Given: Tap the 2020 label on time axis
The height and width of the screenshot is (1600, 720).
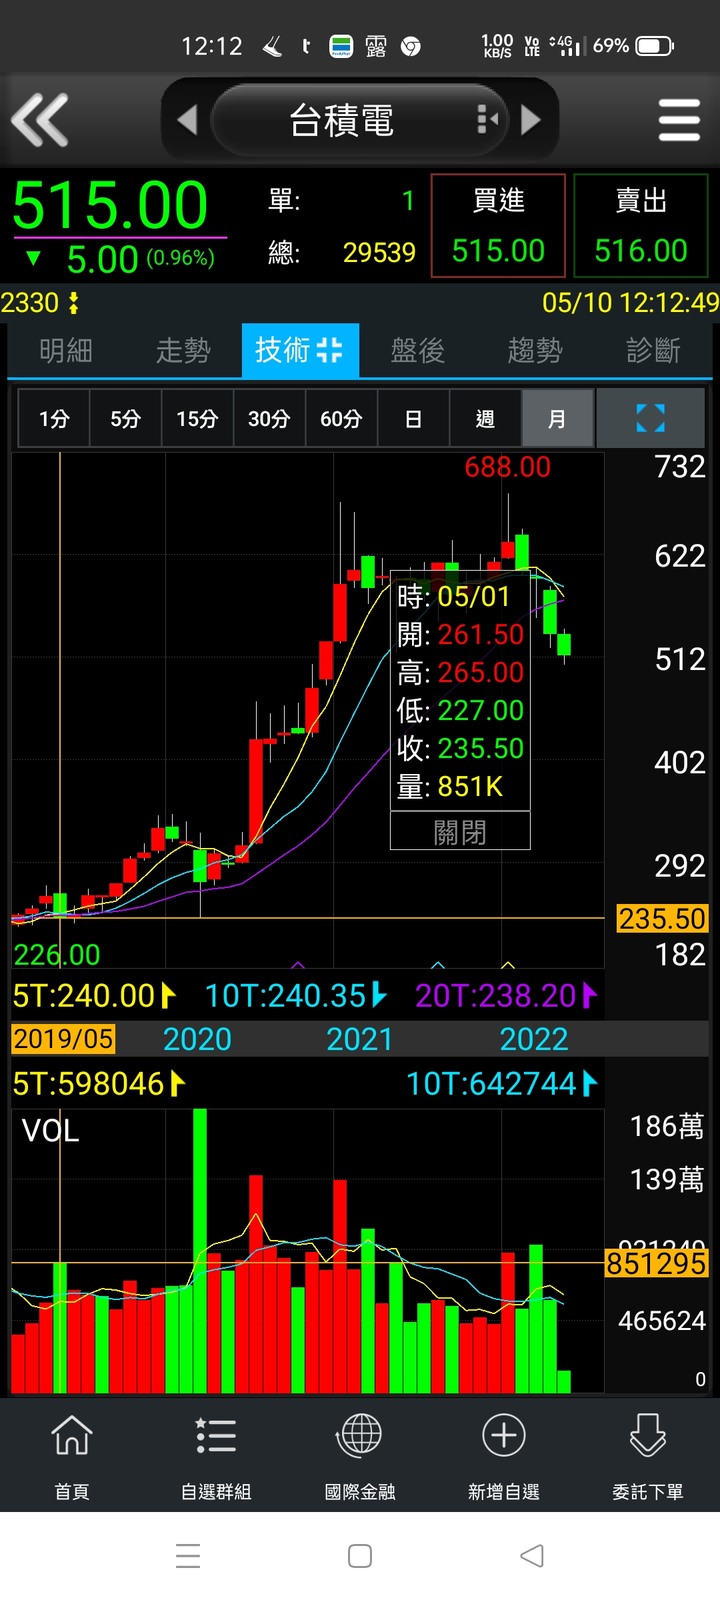Looking at the screenshot, I should [197, 1039].
